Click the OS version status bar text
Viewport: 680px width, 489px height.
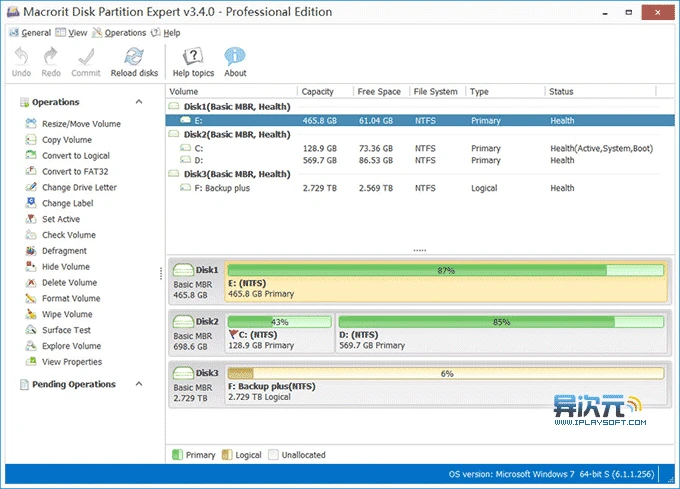551,474
